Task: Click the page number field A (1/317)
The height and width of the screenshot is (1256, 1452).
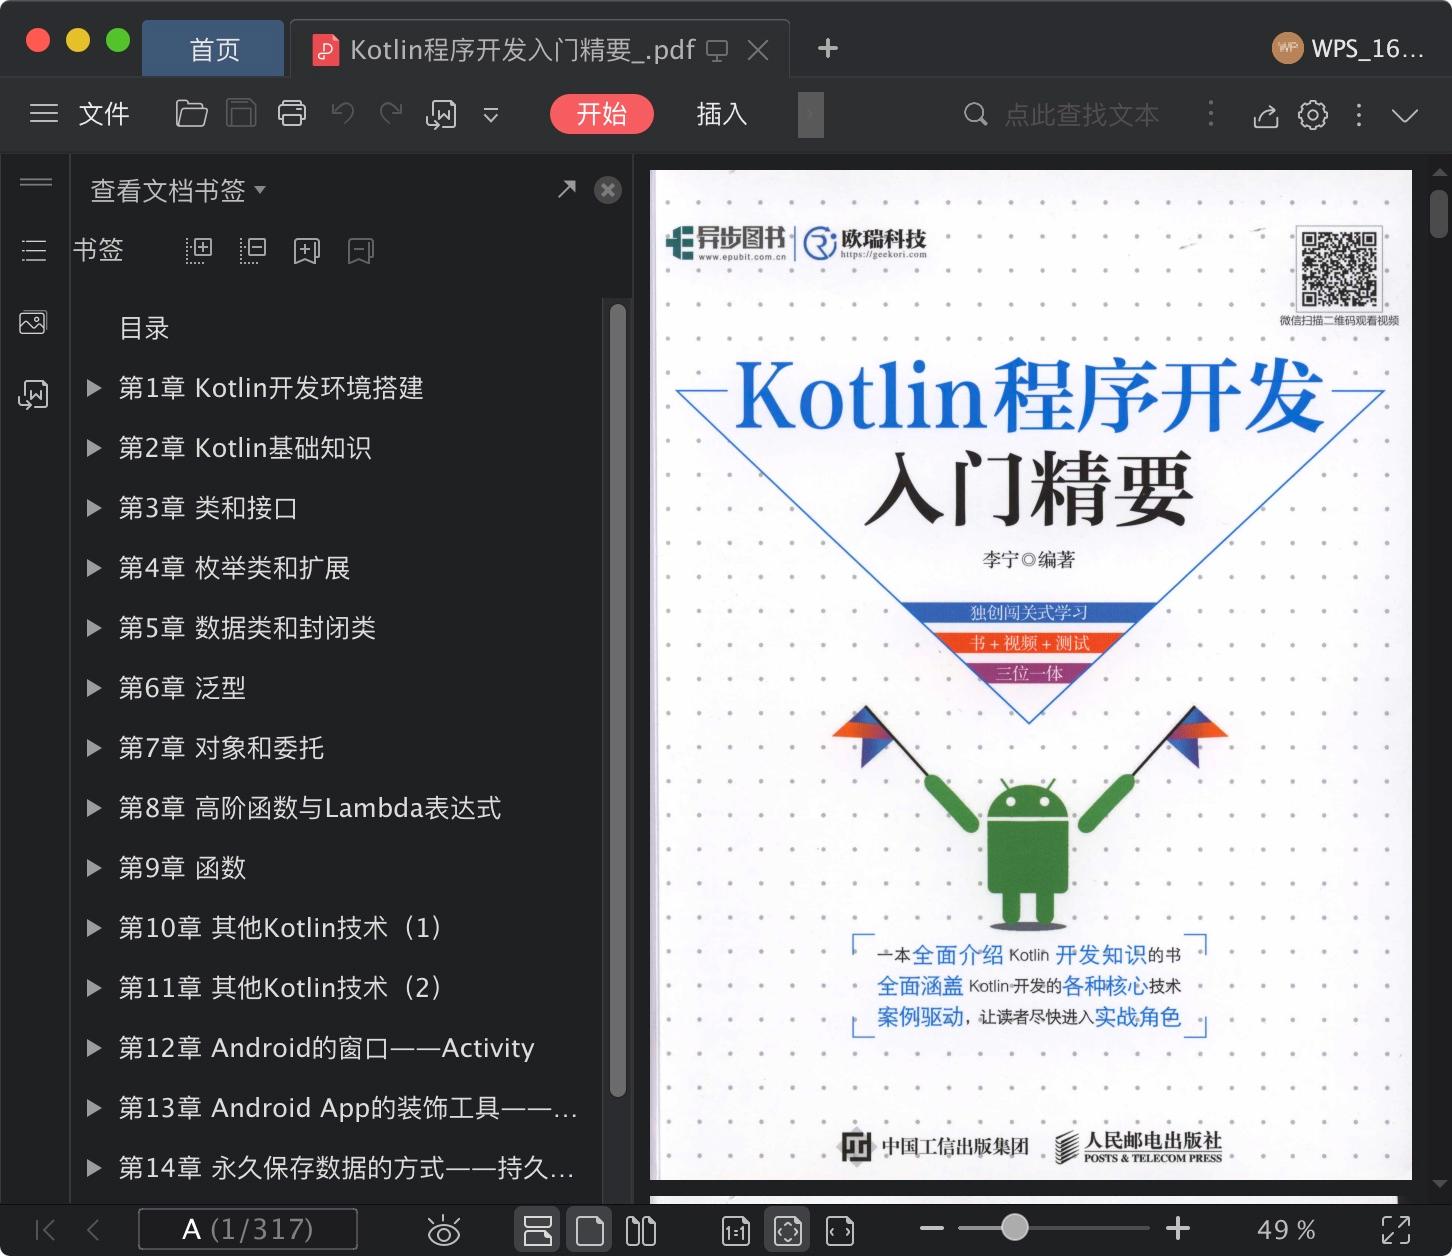Action: (x=248, y=1229)
